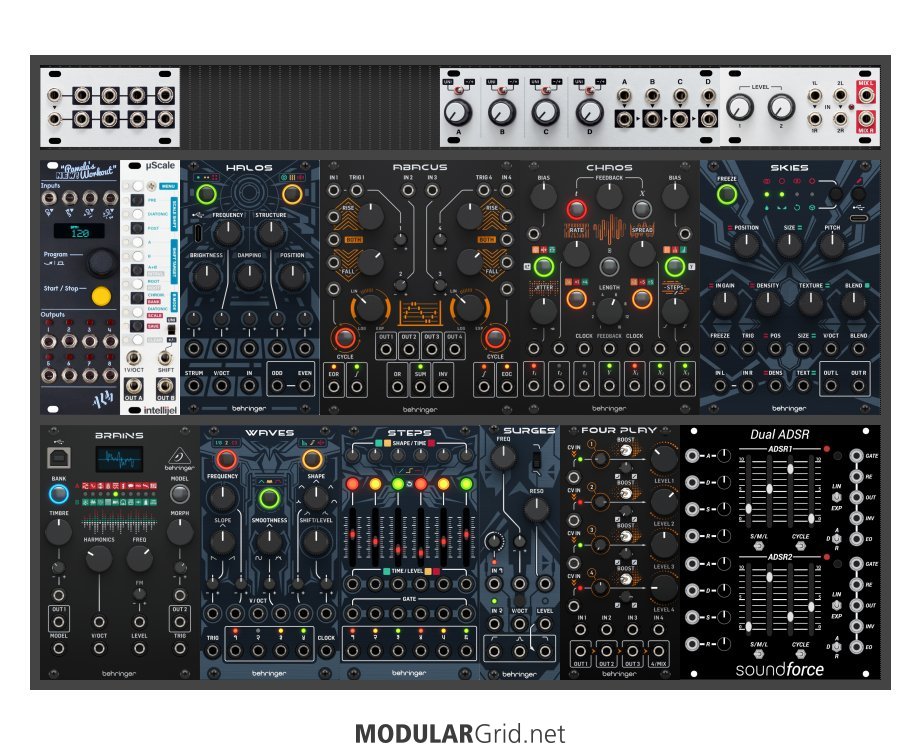This screenshot has width=921, height=755.
Task: Click the OUT R jack on Skies
Action: [x=858, y=386]
